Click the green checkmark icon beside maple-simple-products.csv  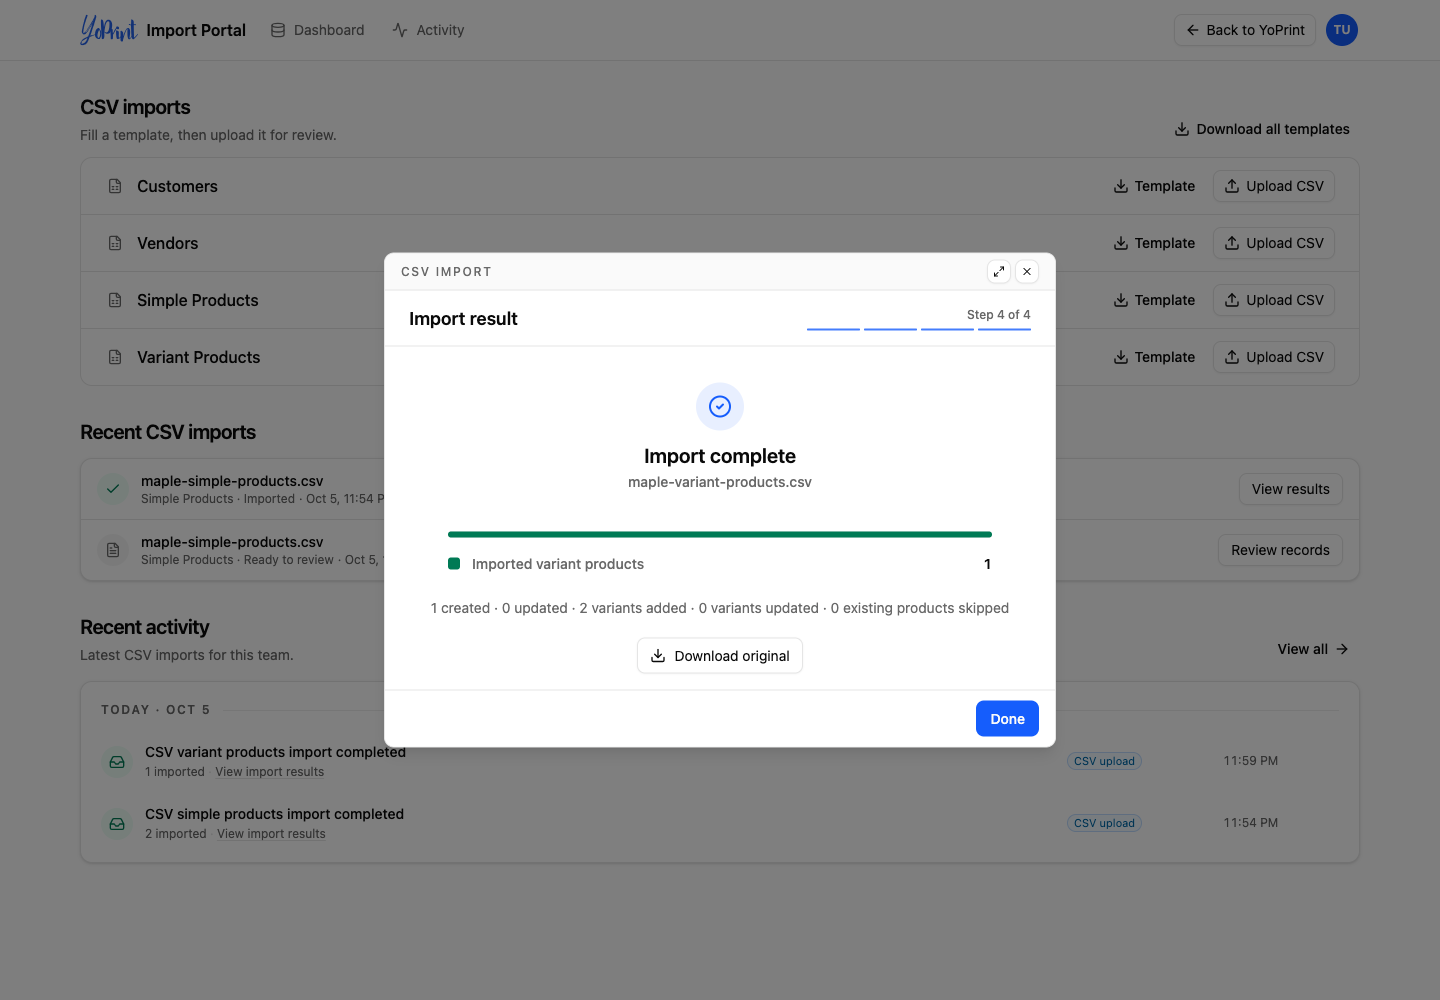pyautogui.click(x=113, y=489)
